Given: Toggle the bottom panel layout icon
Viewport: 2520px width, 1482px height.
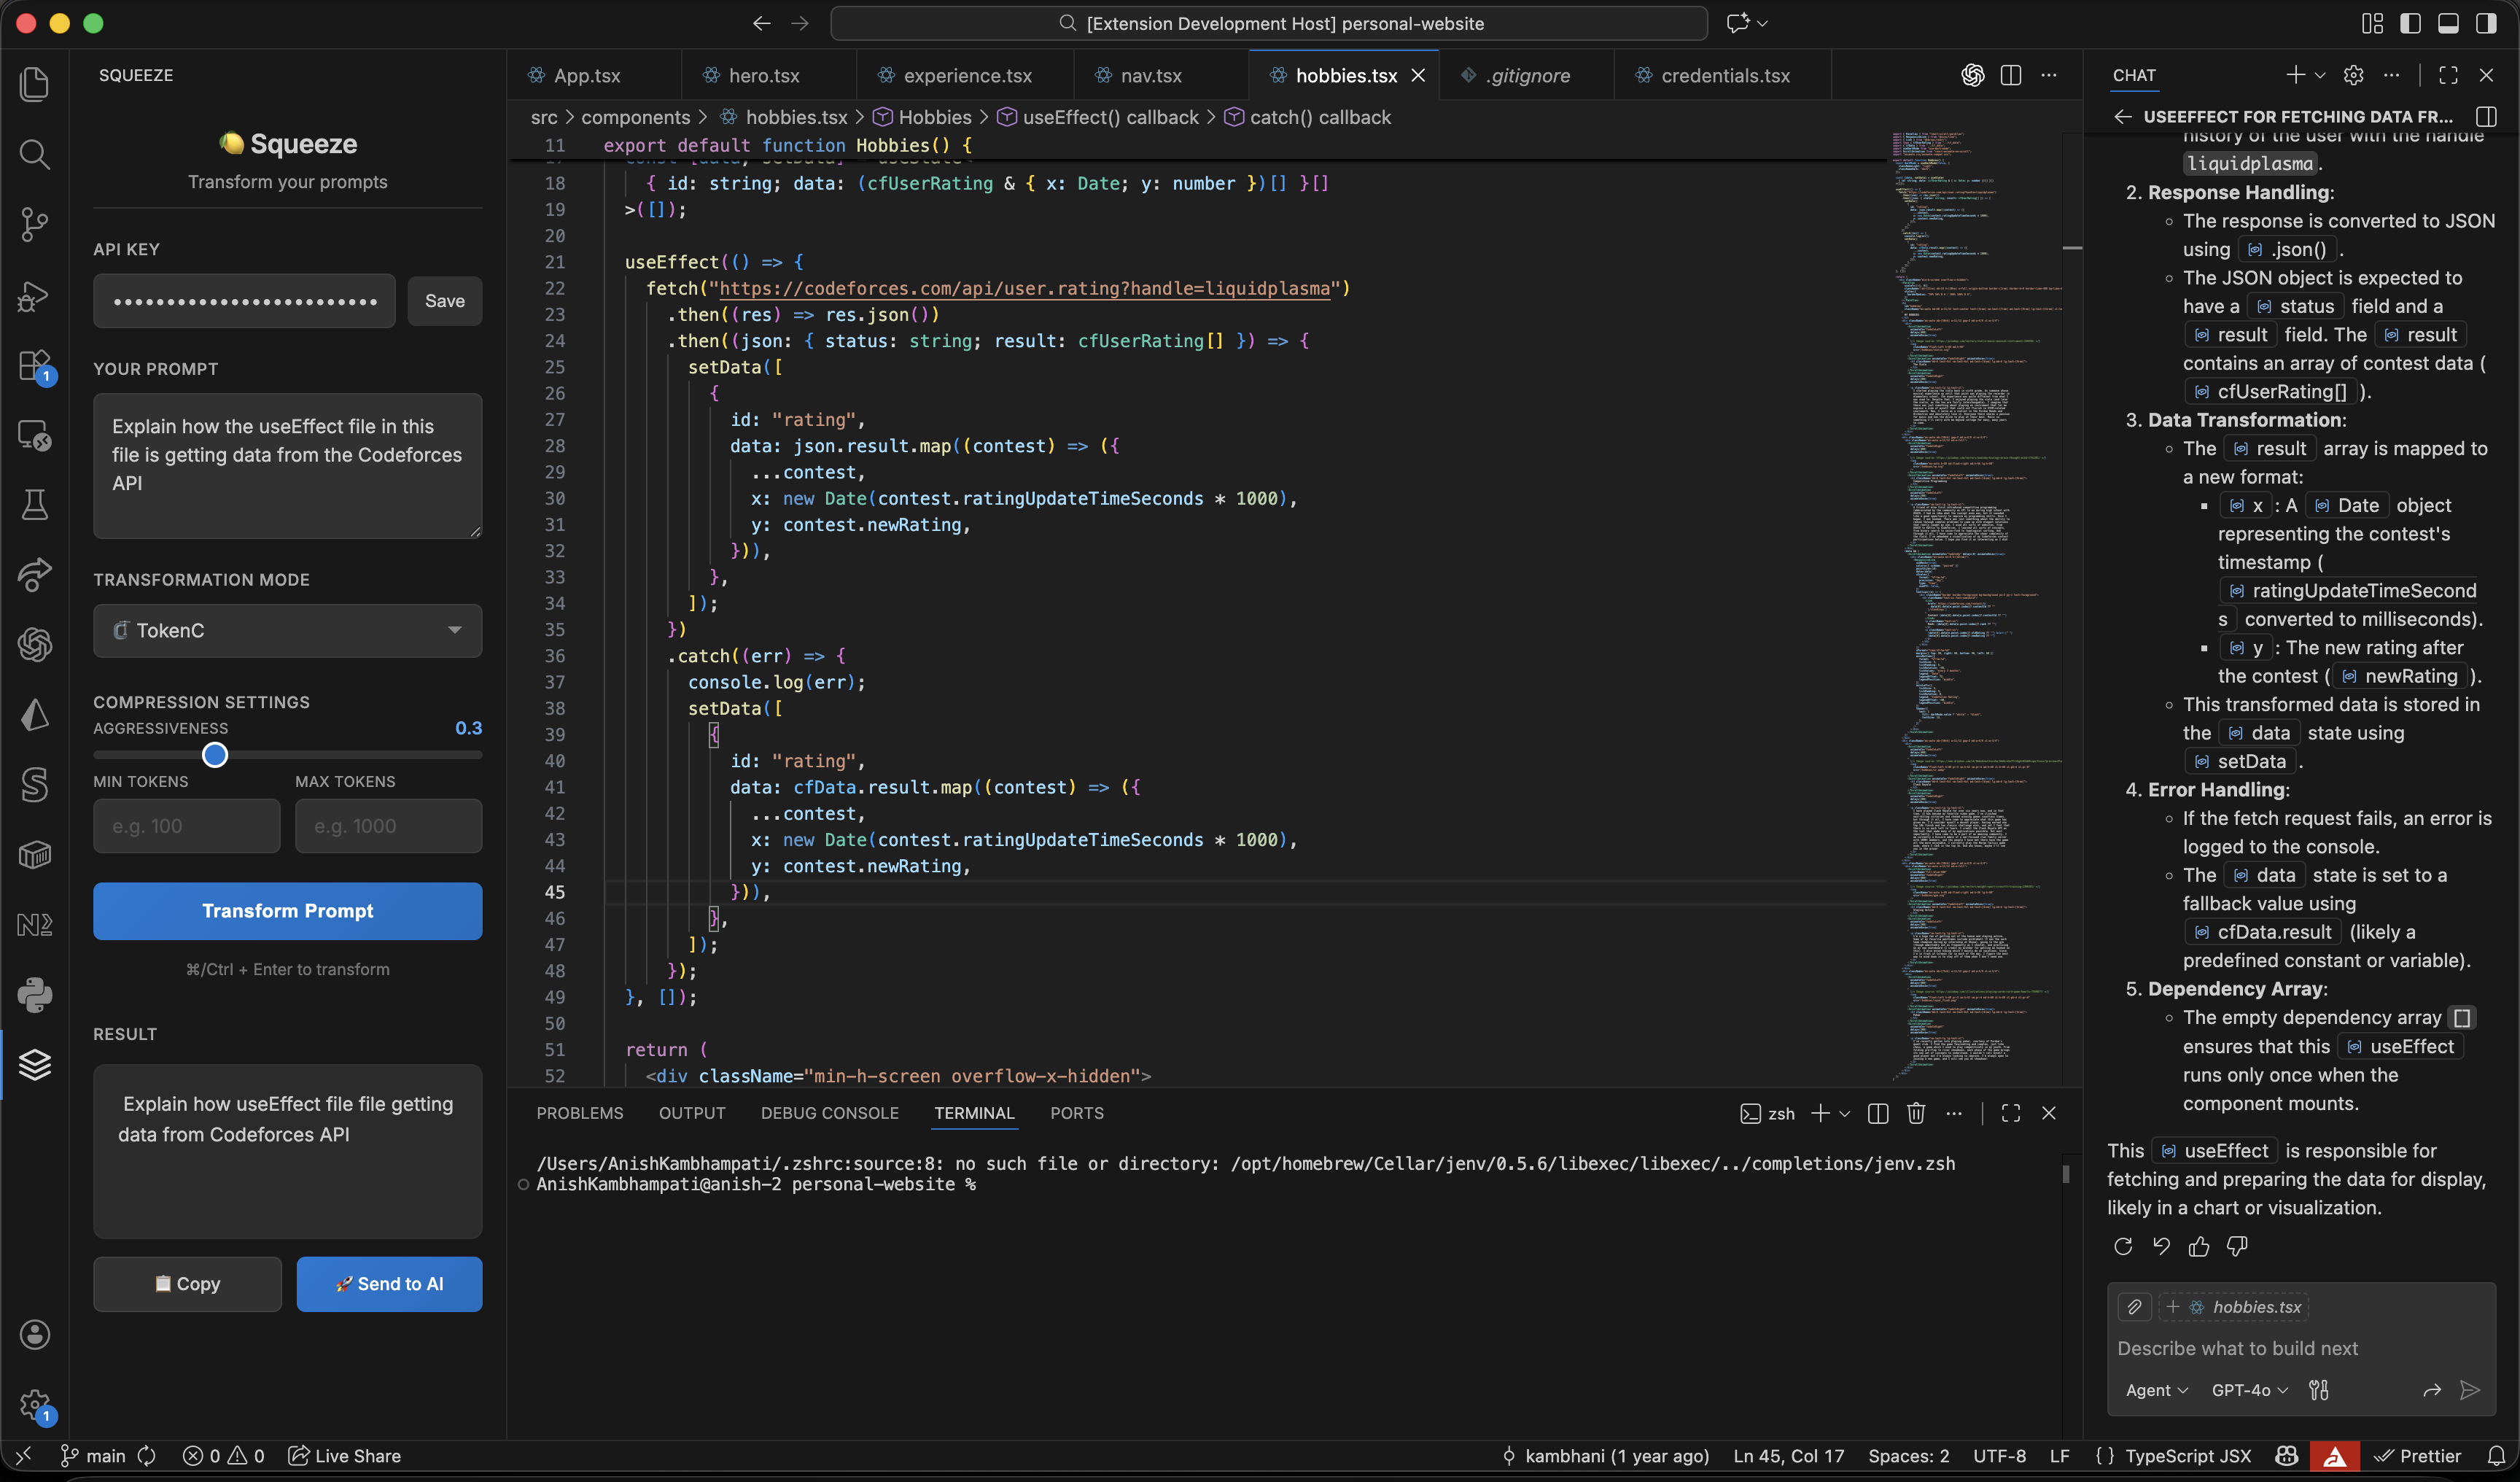Looking at the screenshot, I should [x=2448, y=23].
